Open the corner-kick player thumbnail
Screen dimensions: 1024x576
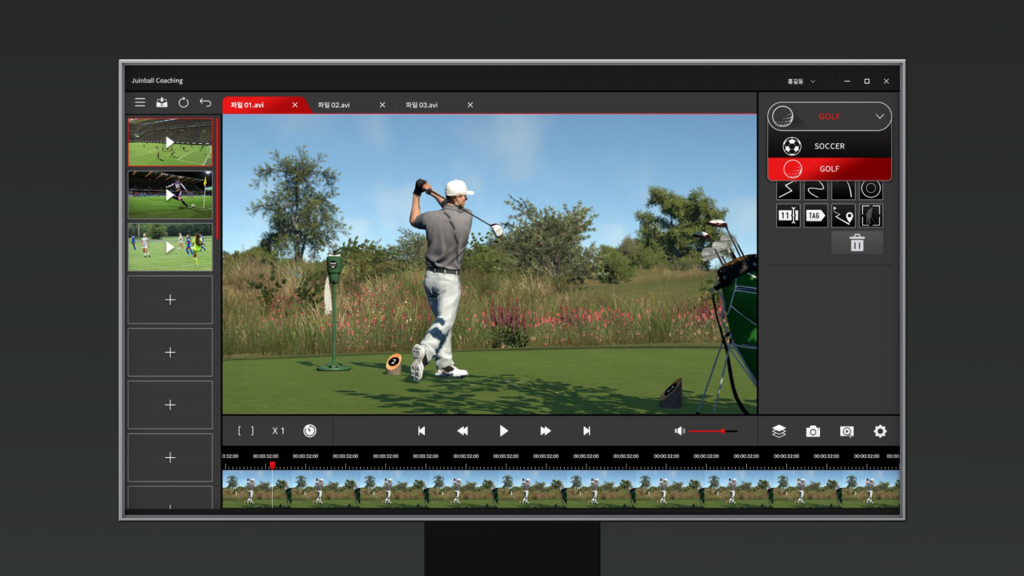170,195
